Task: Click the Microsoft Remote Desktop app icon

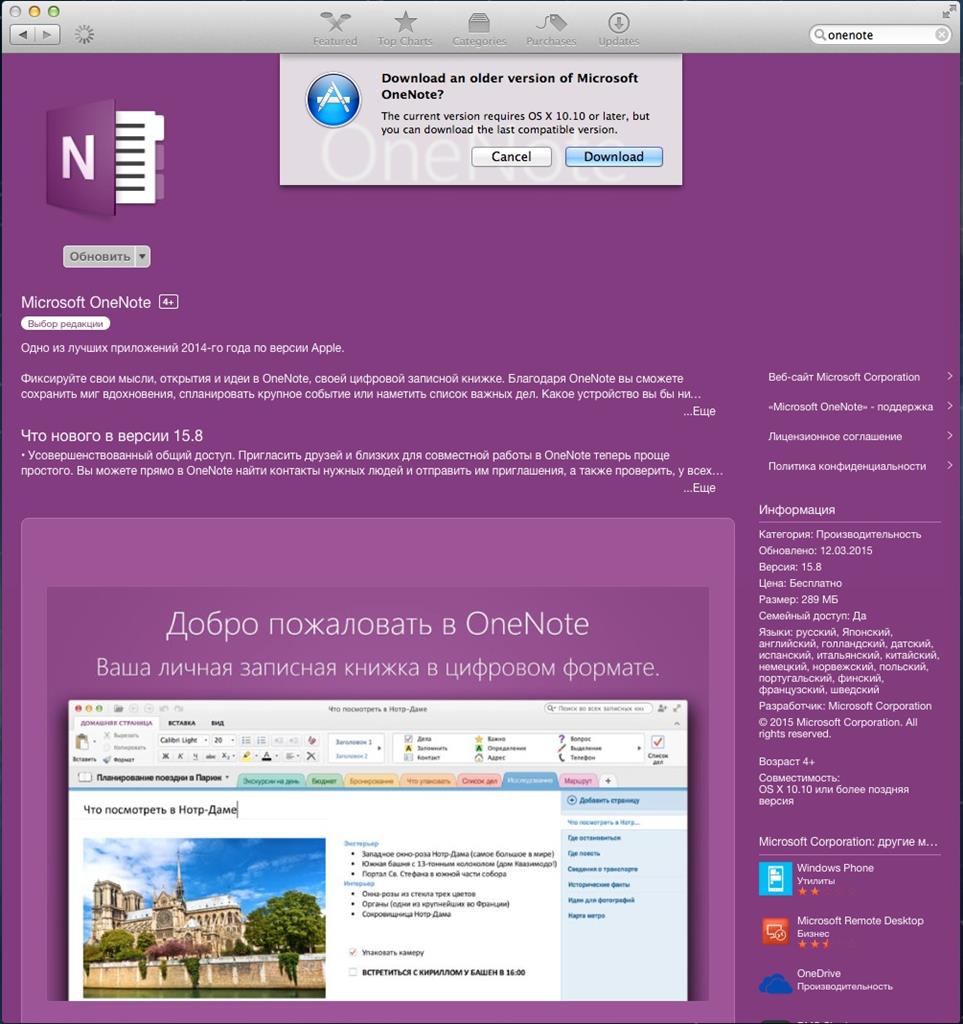Action: tap(775, 931)
